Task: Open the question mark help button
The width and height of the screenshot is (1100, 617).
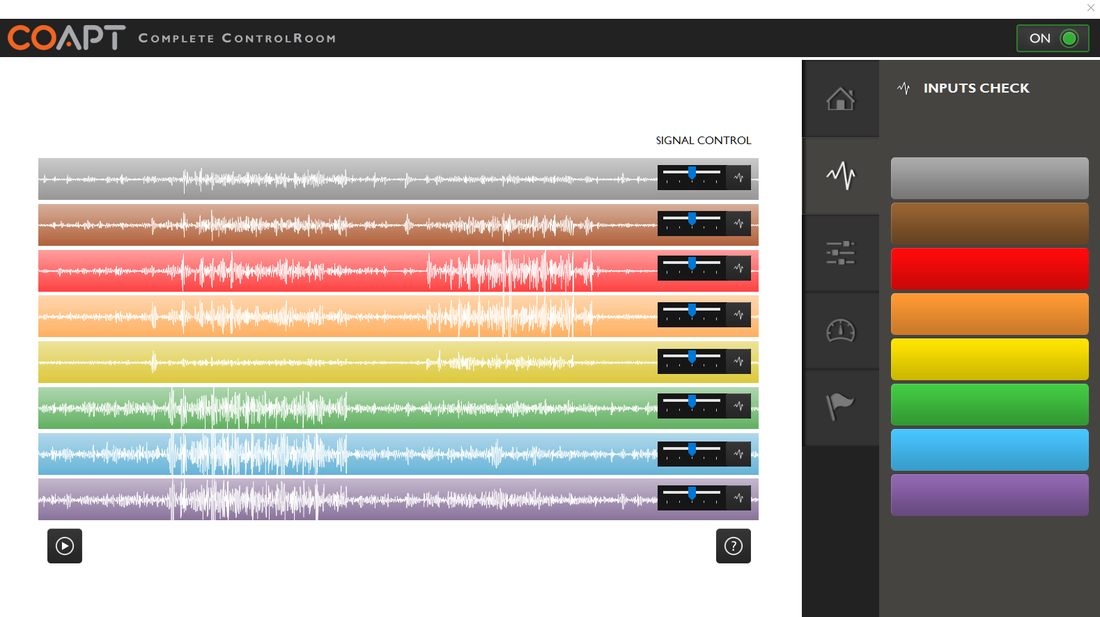Action: pyautogui.click(x=733, y=546)
